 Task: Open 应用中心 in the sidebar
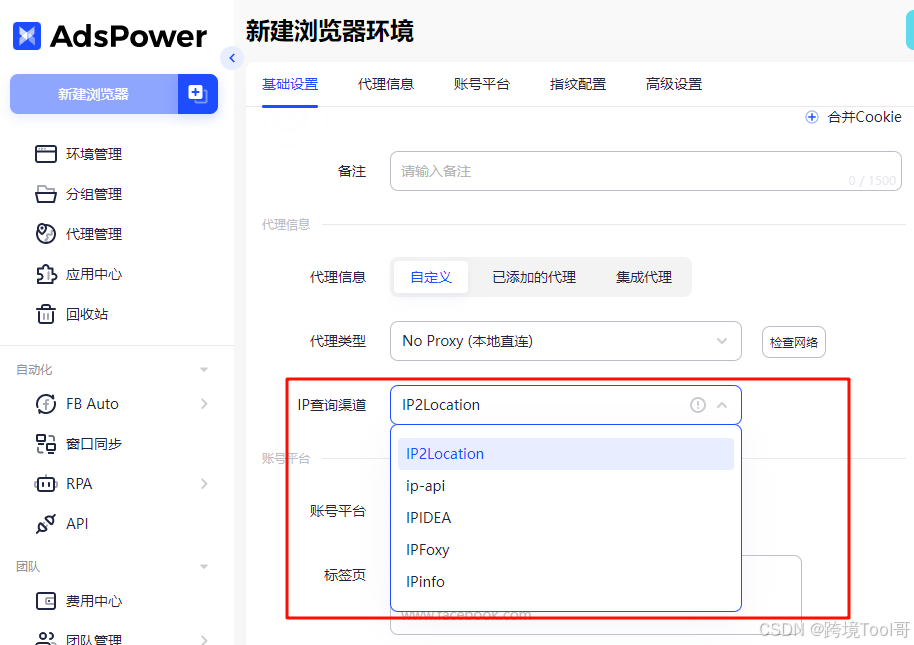93,274
